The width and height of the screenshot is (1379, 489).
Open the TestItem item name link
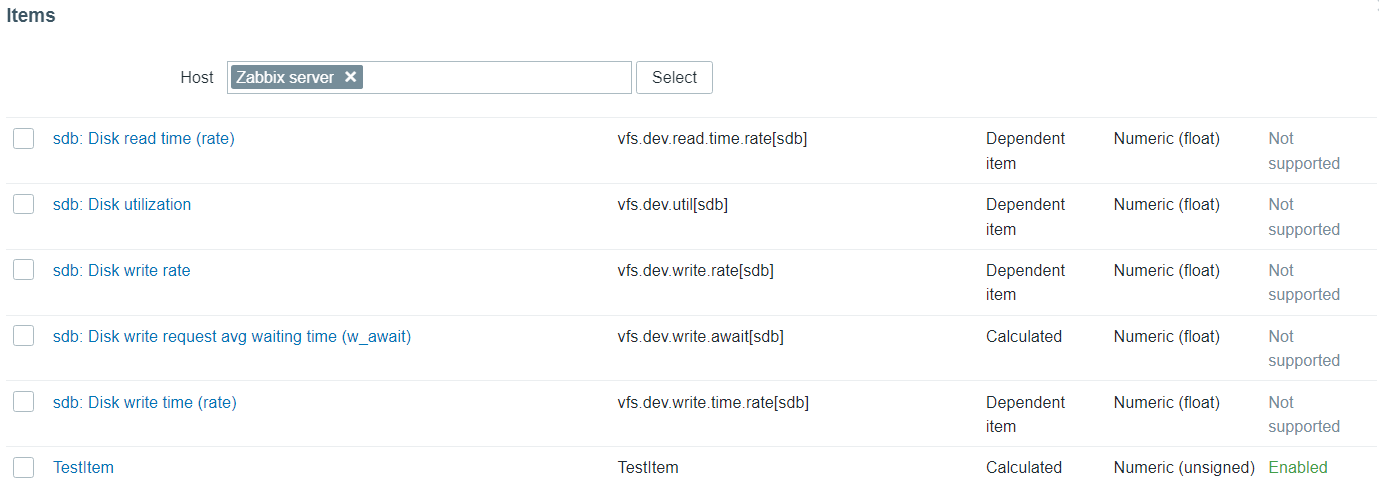pos(83,468)
